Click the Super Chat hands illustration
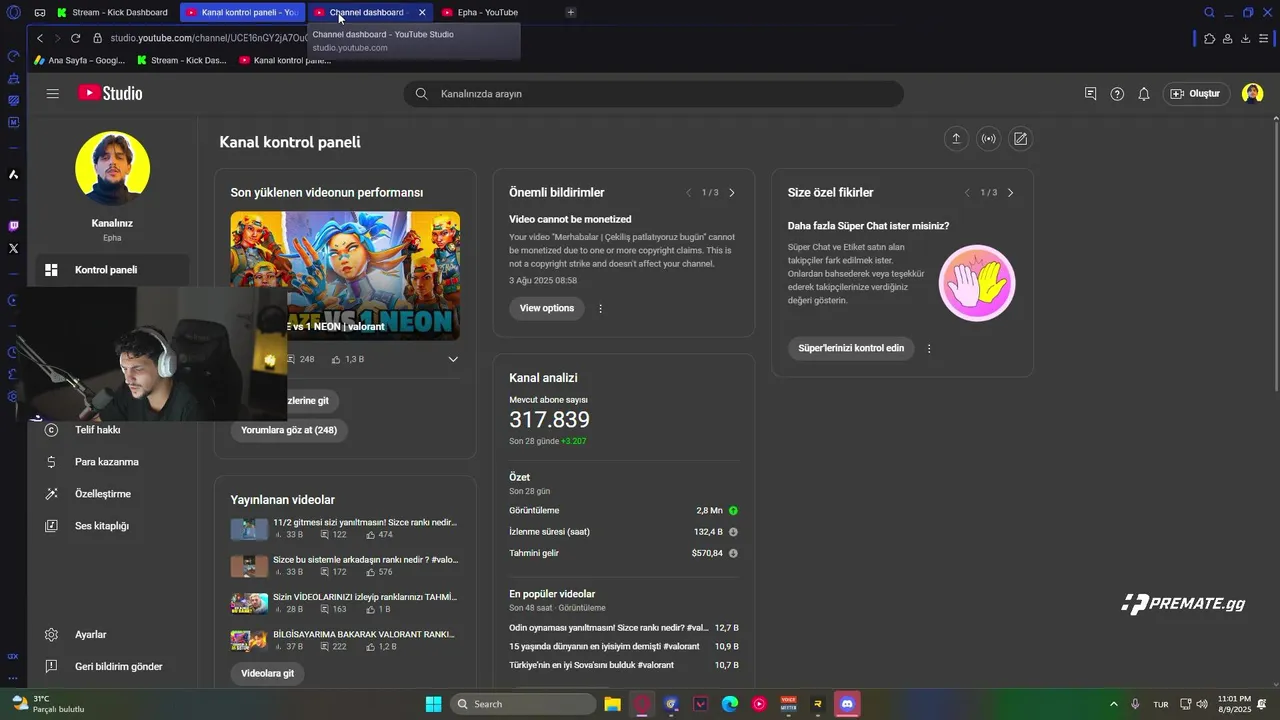Image resolution: width=1280 pixels, height=720 pixels. (x=977, y=283)
